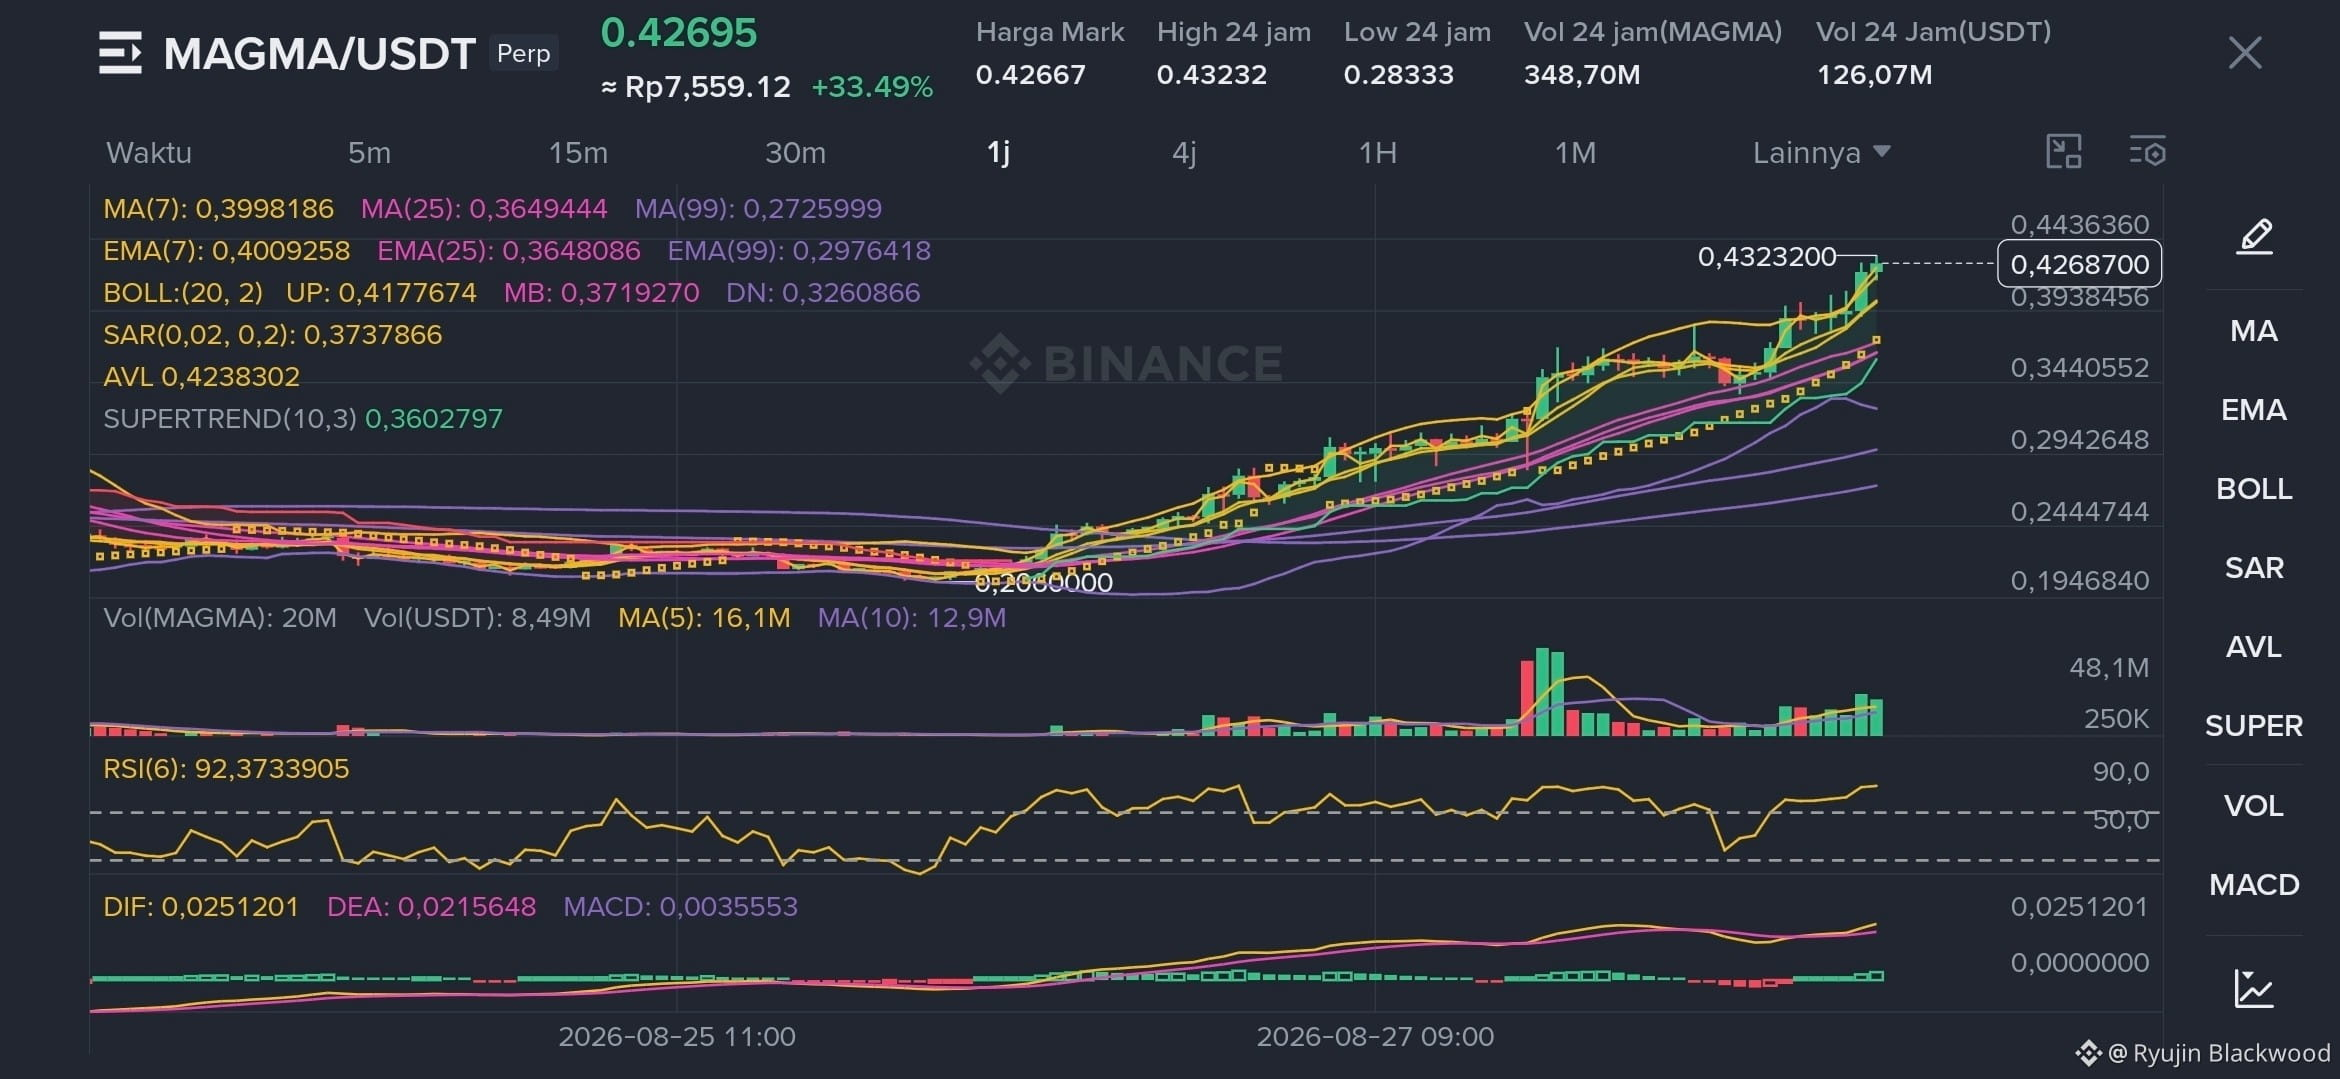
Task: Select the 1H daily timeframe
Action: pos(1377,153)
